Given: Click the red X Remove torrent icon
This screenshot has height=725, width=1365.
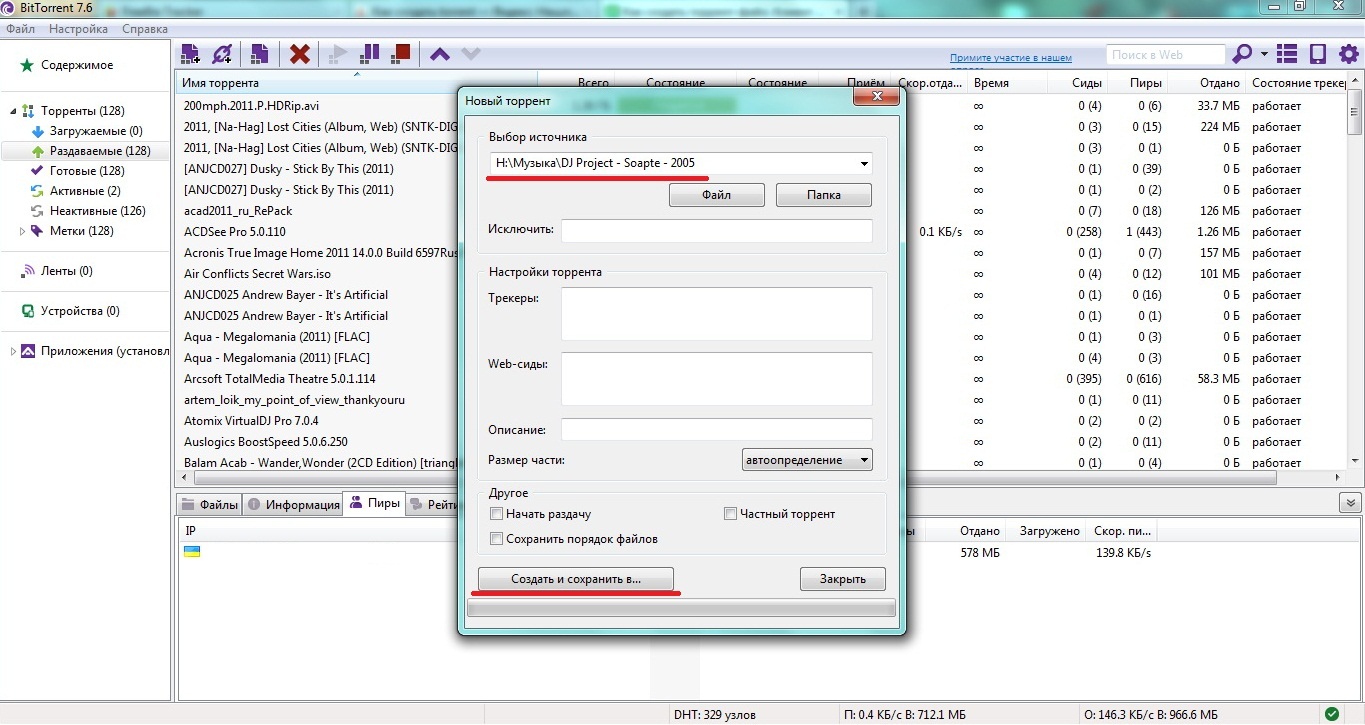Looking at the screenshot, I should (x=299, y=54).
